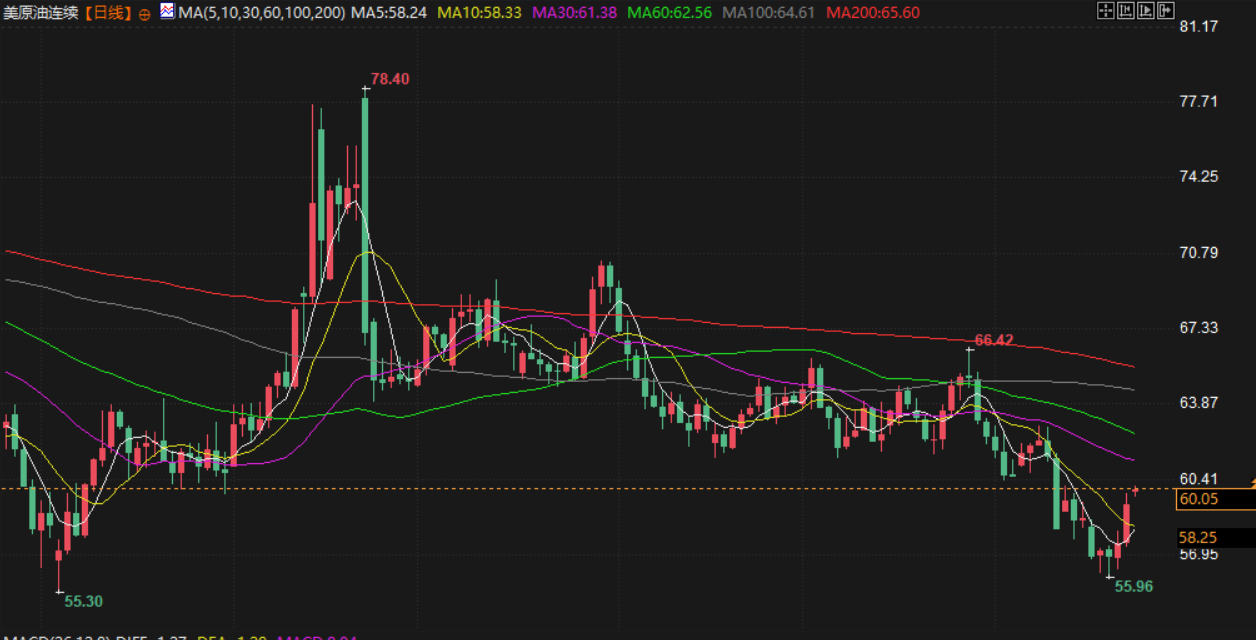This screenshot has width=1256, height=640.
Task: Click the 78.40 high price label
Action: pyautogui.click(x=390, y=79)
